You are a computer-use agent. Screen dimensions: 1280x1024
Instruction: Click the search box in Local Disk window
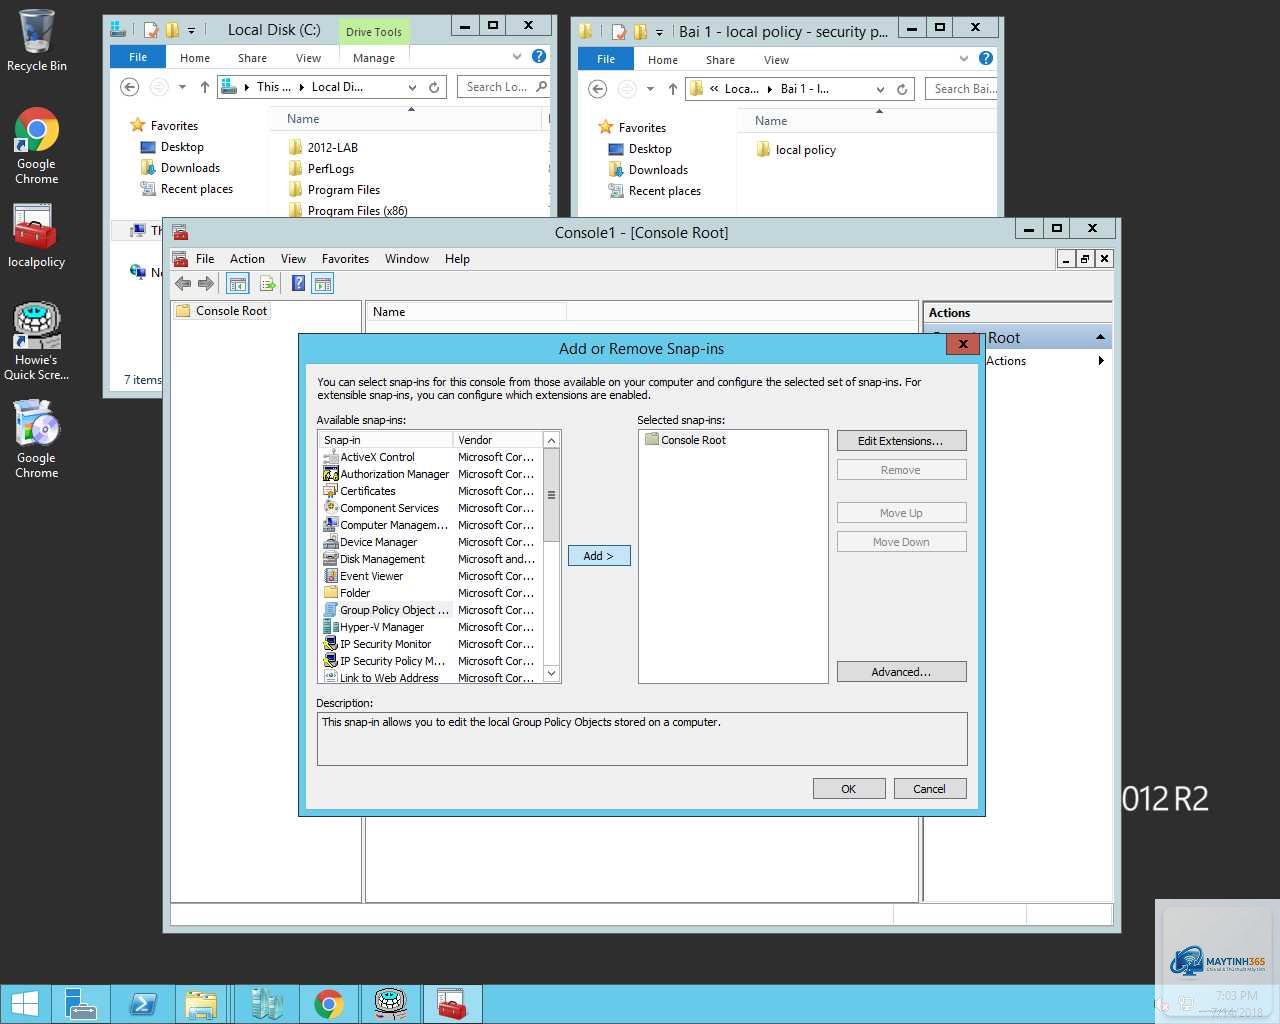pyautogui.click(x=503, y=87)
